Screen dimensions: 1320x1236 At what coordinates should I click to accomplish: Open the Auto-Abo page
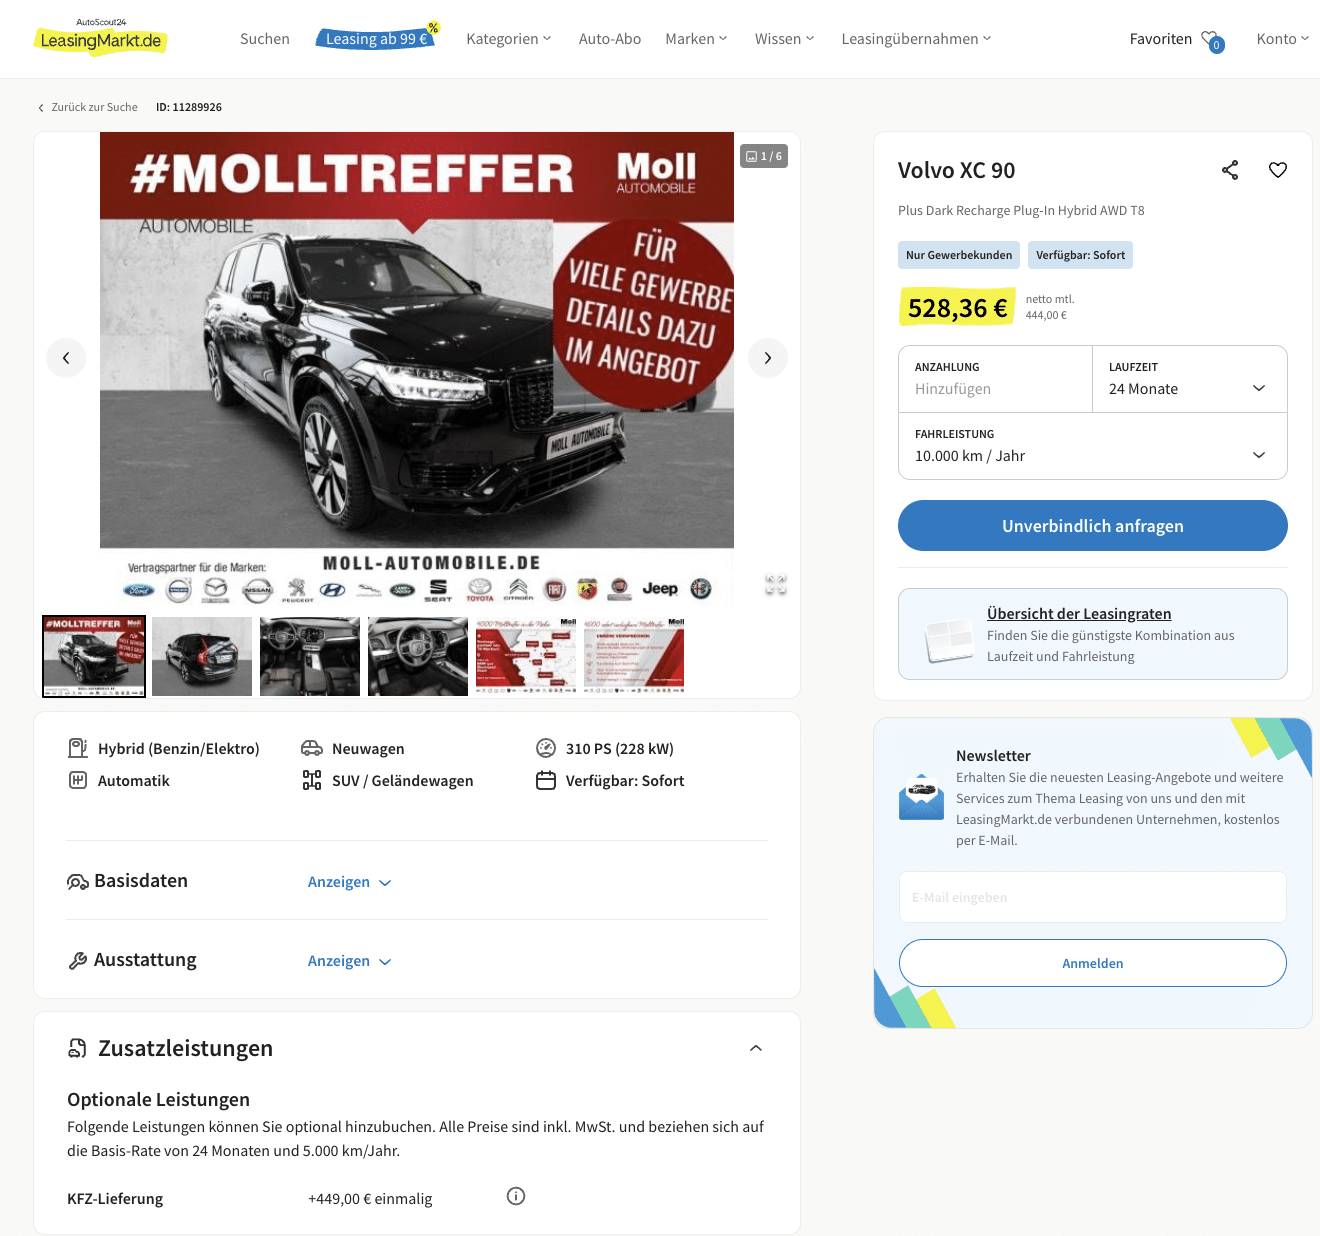pos(610,39)
